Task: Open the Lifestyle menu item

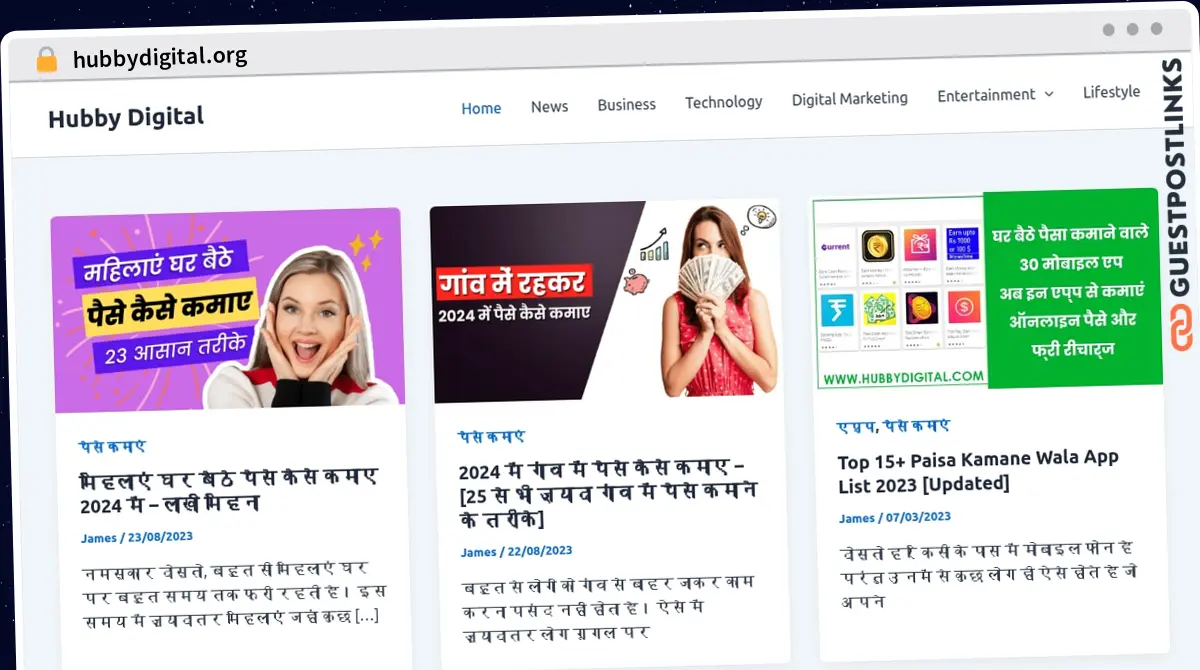Action: [x=1111, y=91]
